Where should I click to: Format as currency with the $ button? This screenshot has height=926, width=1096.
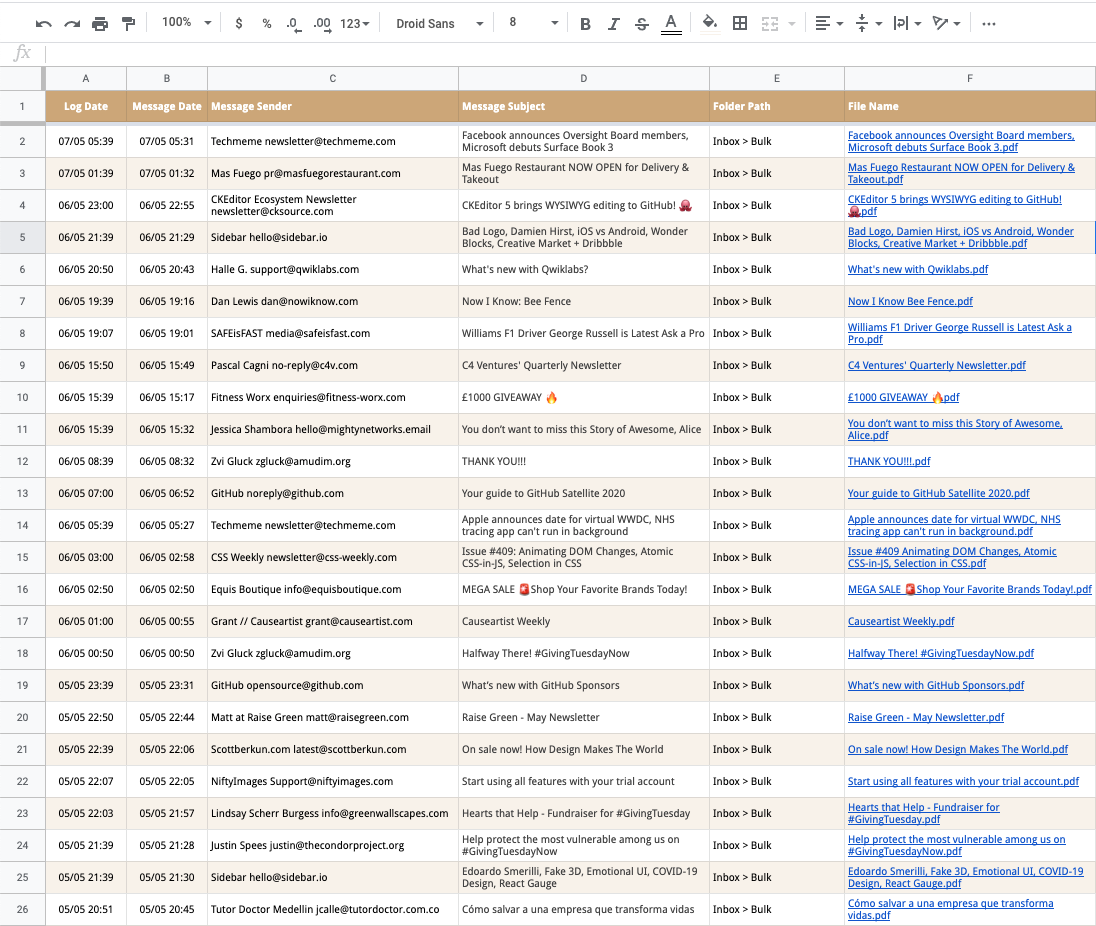point(239,24)
